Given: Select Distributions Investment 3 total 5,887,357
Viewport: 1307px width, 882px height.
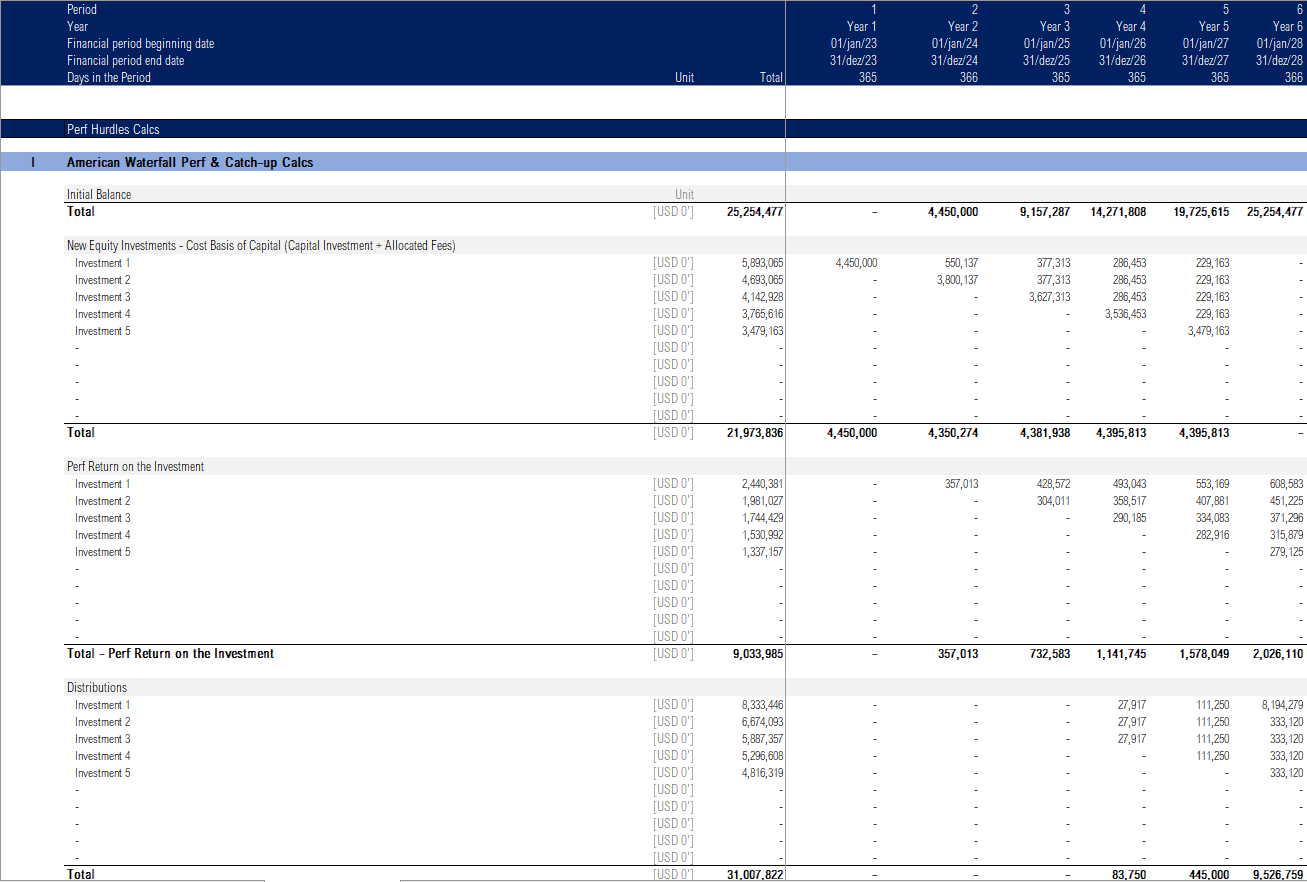Looking at the screenshot, I should pyautogui.click(x=762, y=739).
